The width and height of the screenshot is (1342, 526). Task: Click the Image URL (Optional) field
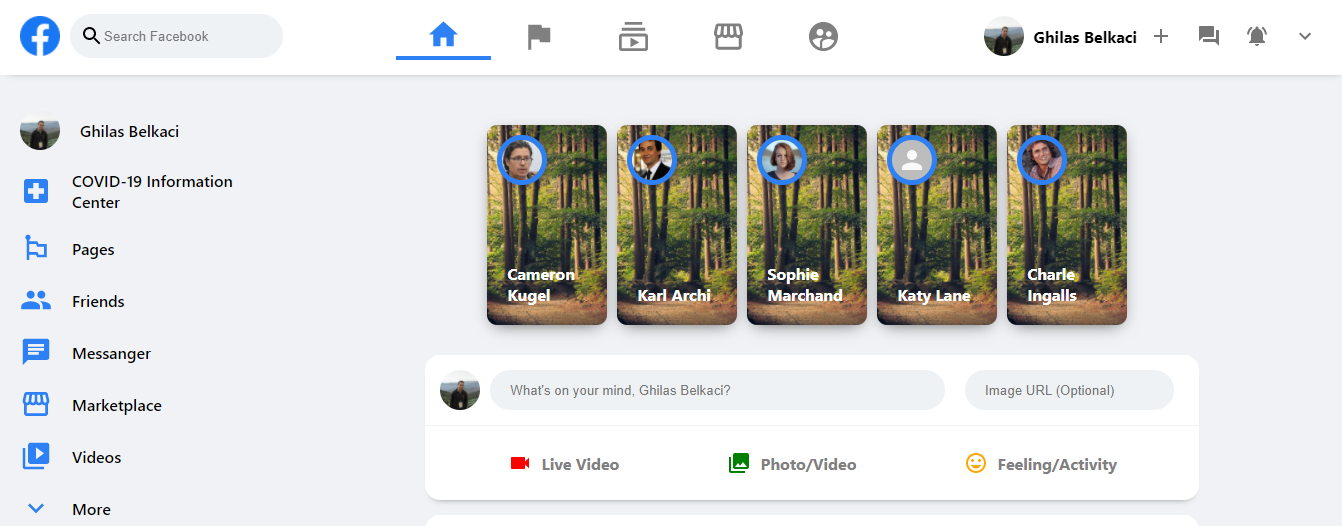click(x=1068, y=390)
